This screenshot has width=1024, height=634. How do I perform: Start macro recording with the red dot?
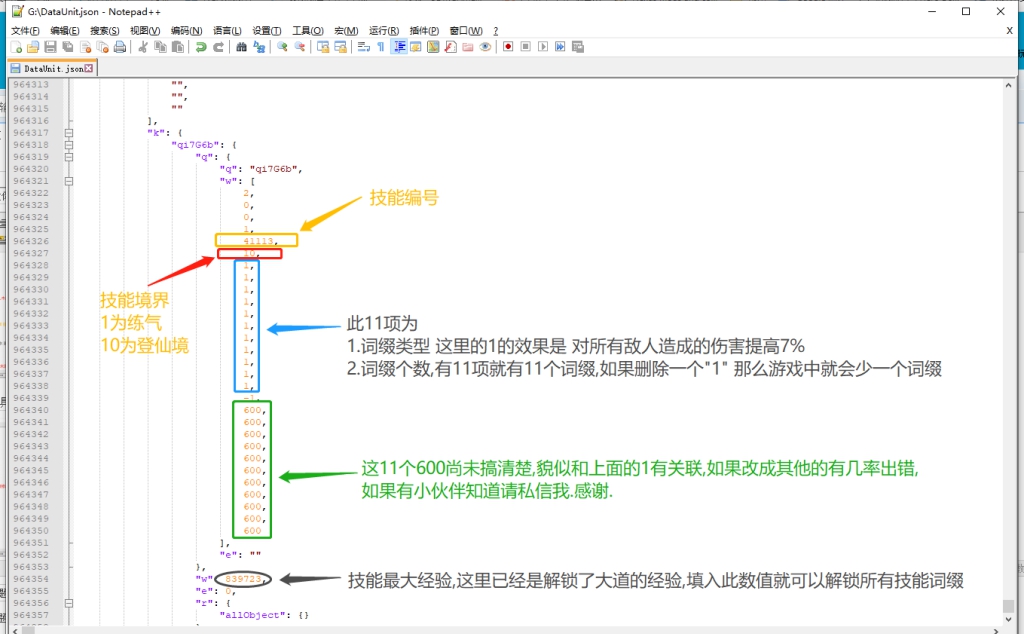pos(508,47)
